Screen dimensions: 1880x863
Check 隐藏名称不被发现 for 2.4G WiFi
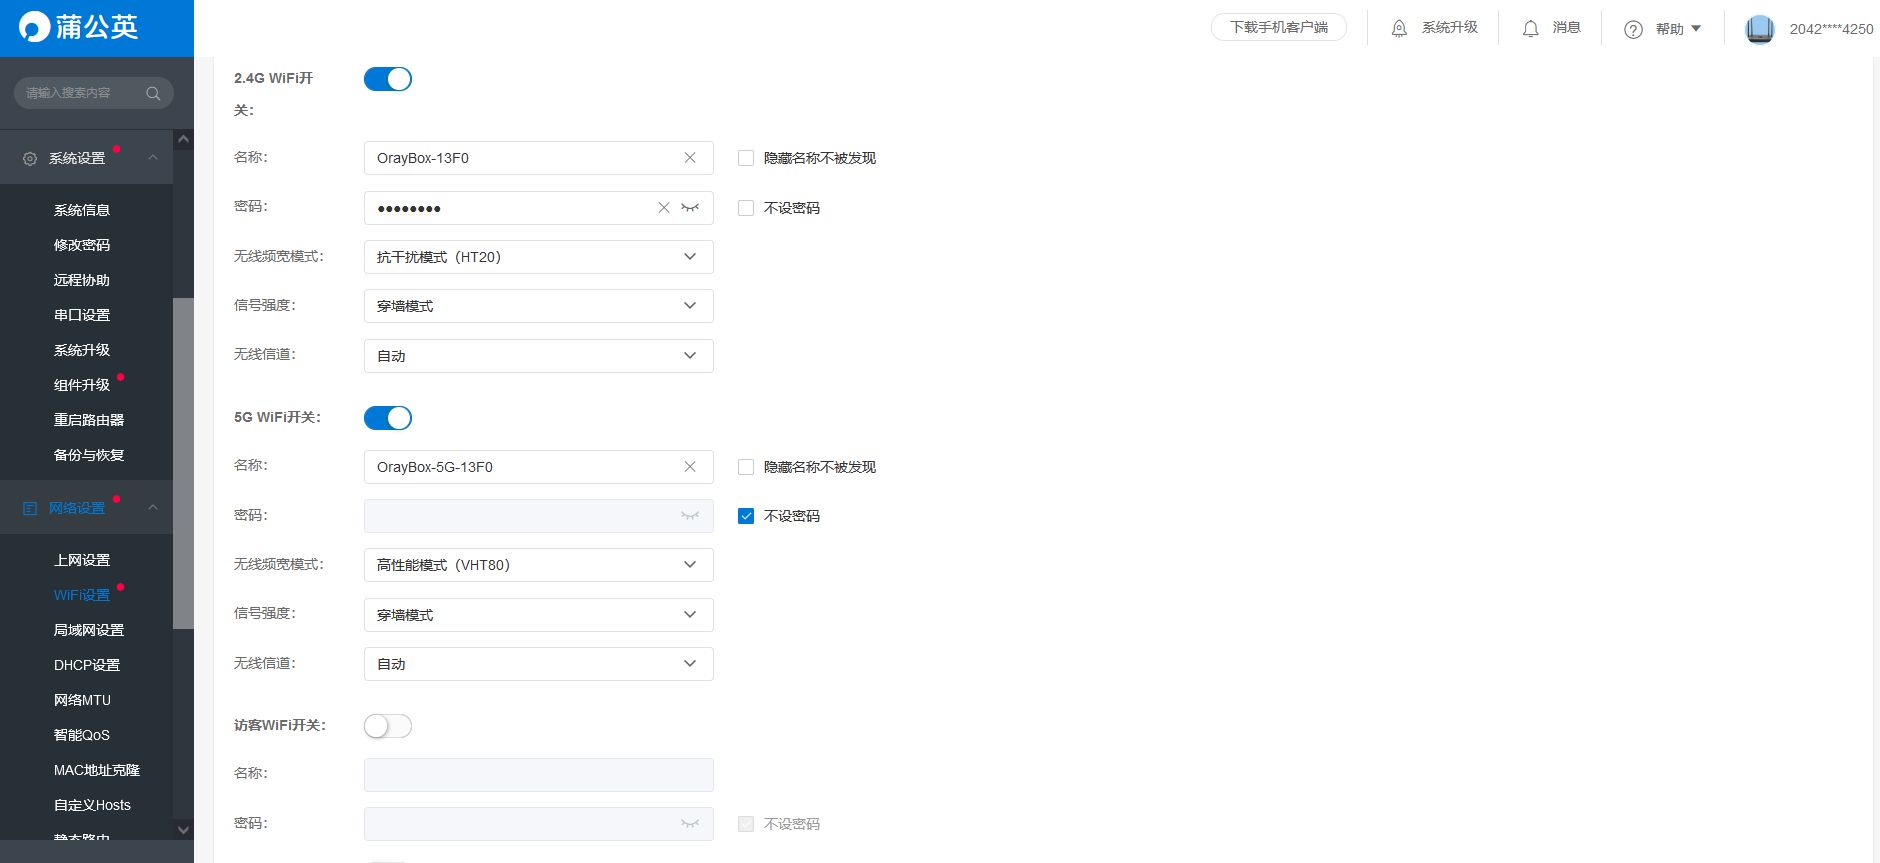coord(746,158)
